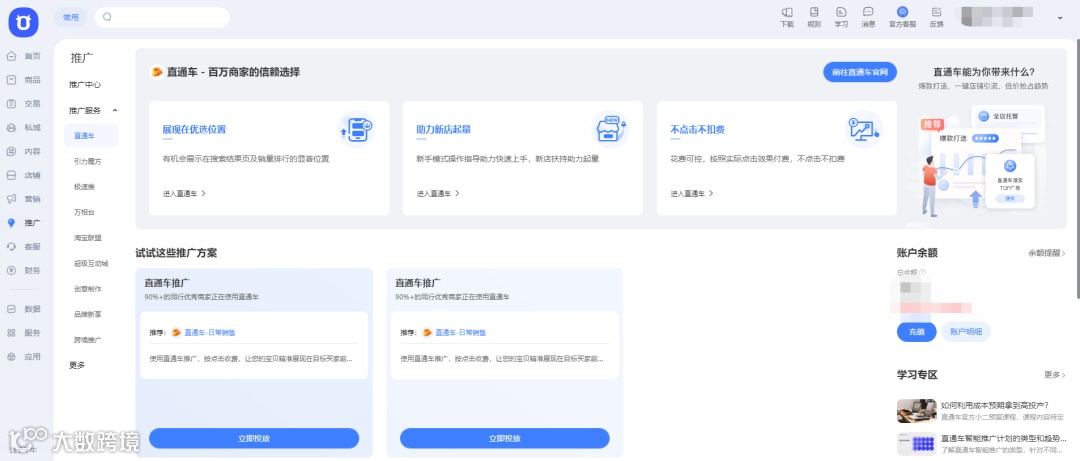Open 进入直通车 under 展现在优选位置
Viewport: 1080px width, 461px height.
pyautogui.click(x=185, y=194)
